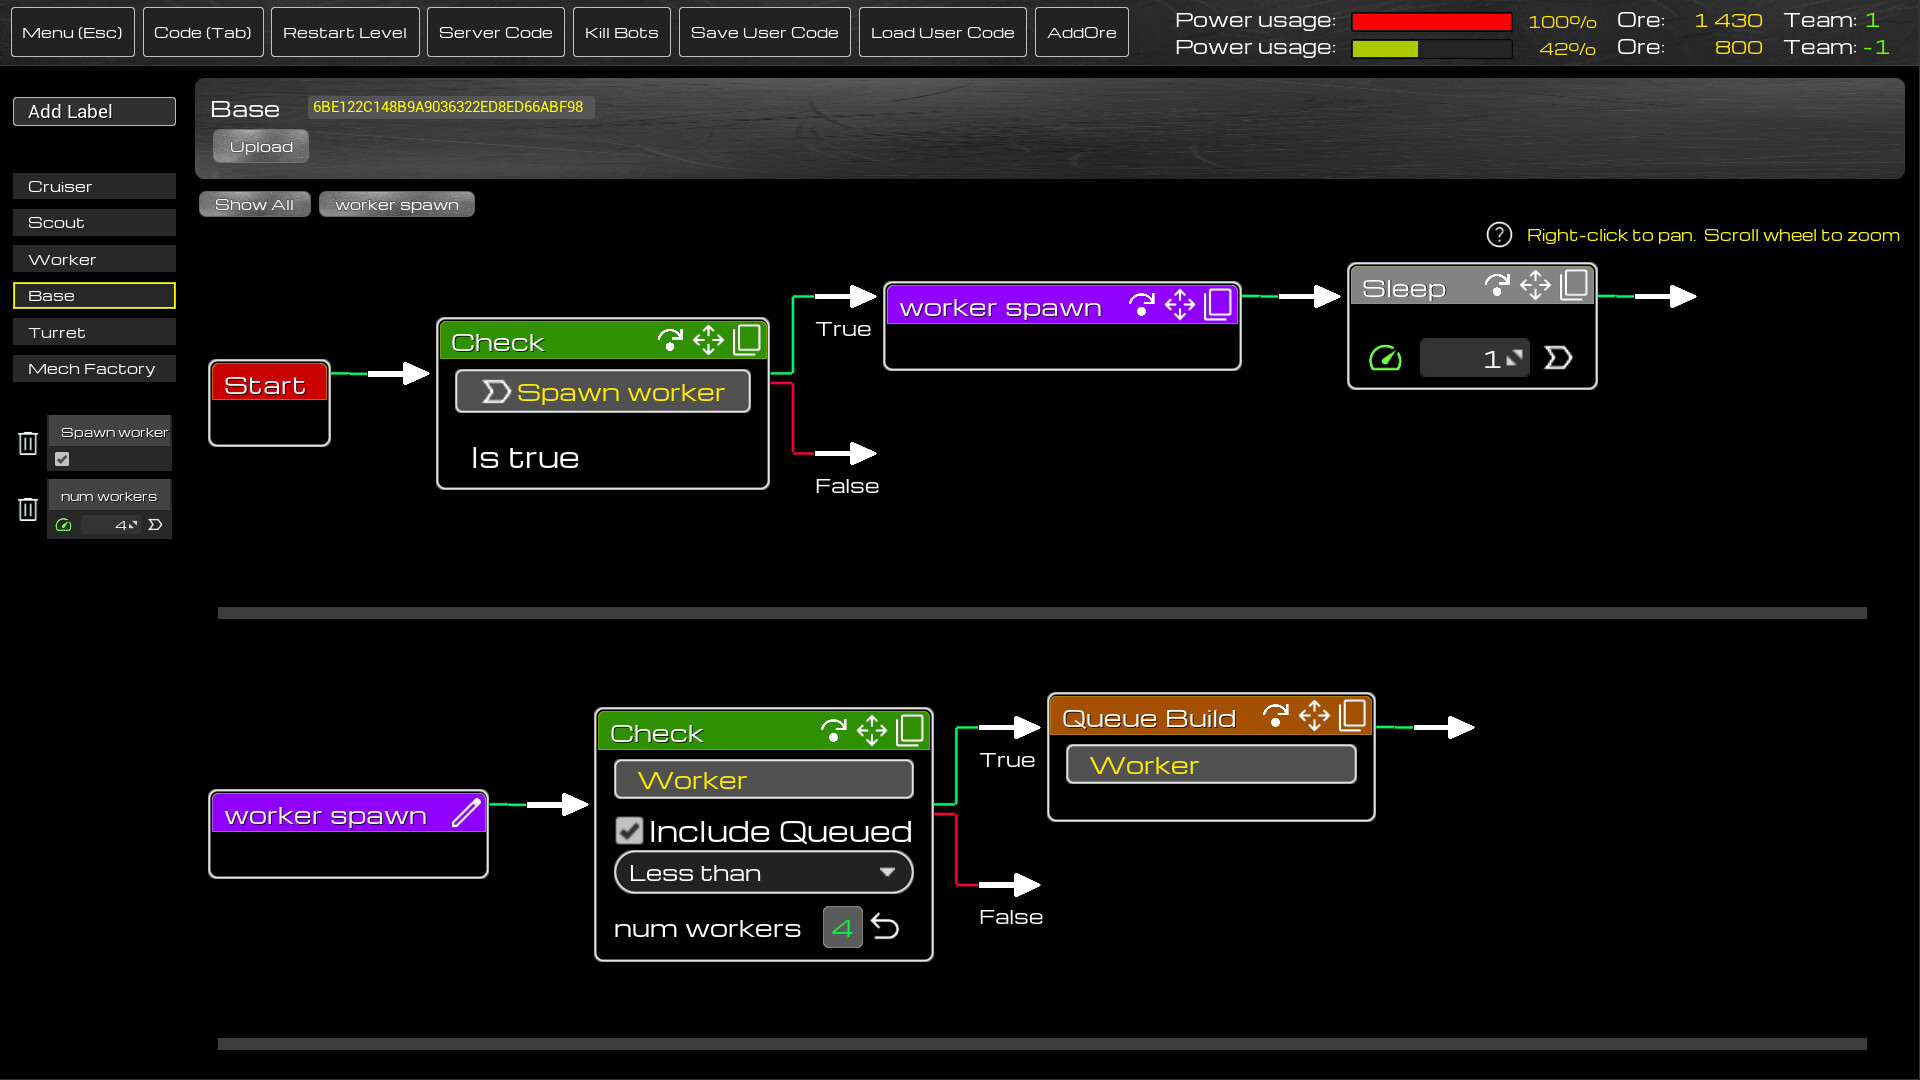Click the 42% power usage bar
The height and width of the screenshot is (1080, 1920).
(1432, 47)
